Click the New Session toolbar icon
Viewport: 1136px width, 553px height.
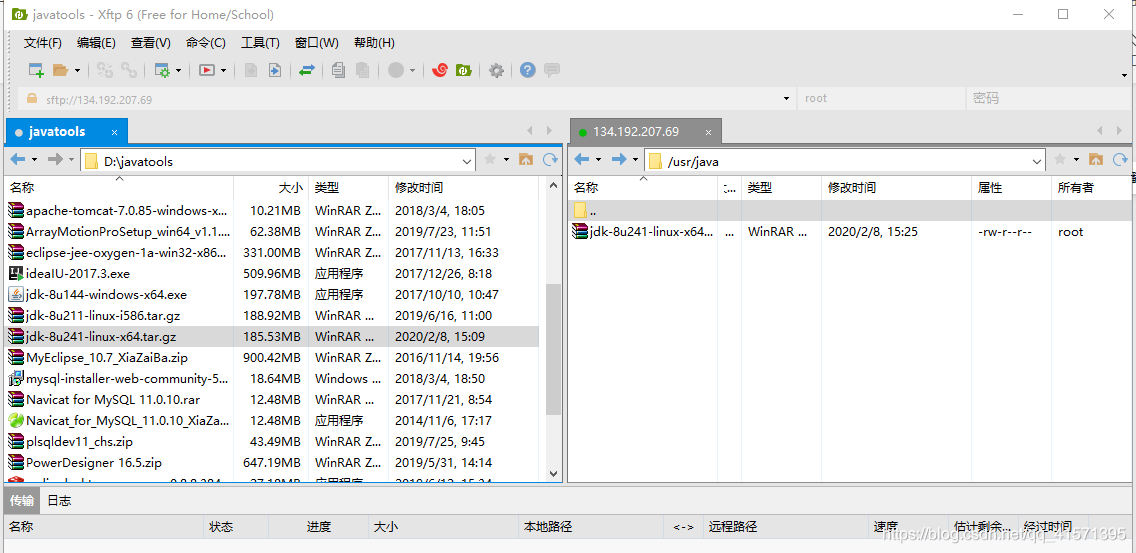36,70
